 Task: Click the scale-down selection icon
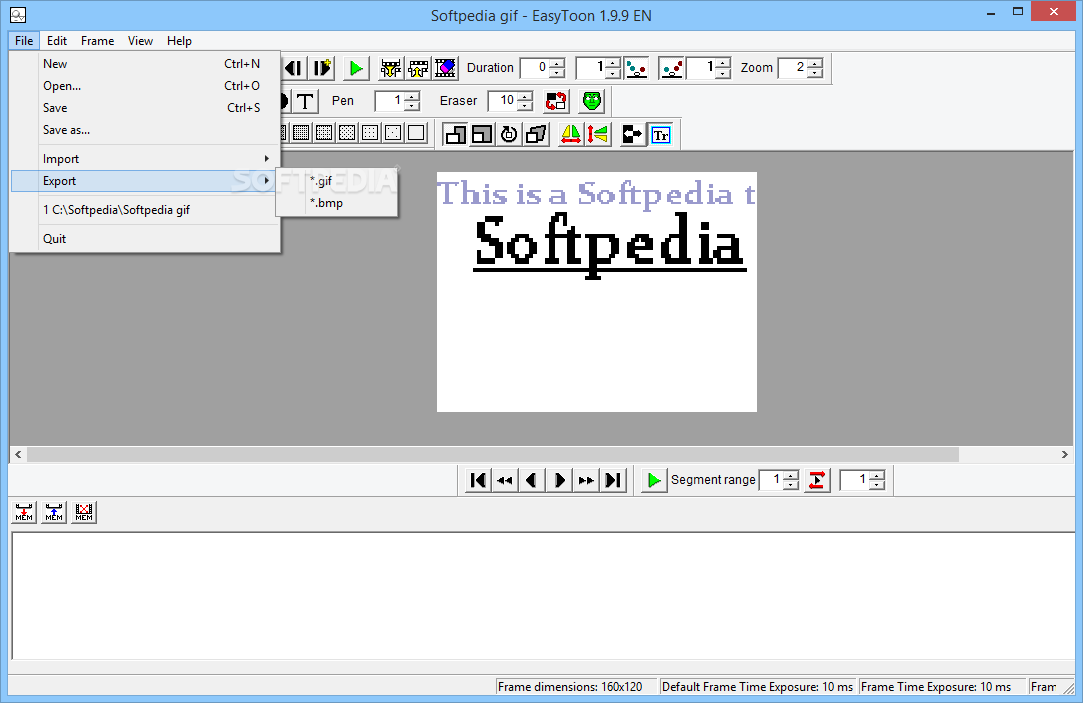coord(482,134)
